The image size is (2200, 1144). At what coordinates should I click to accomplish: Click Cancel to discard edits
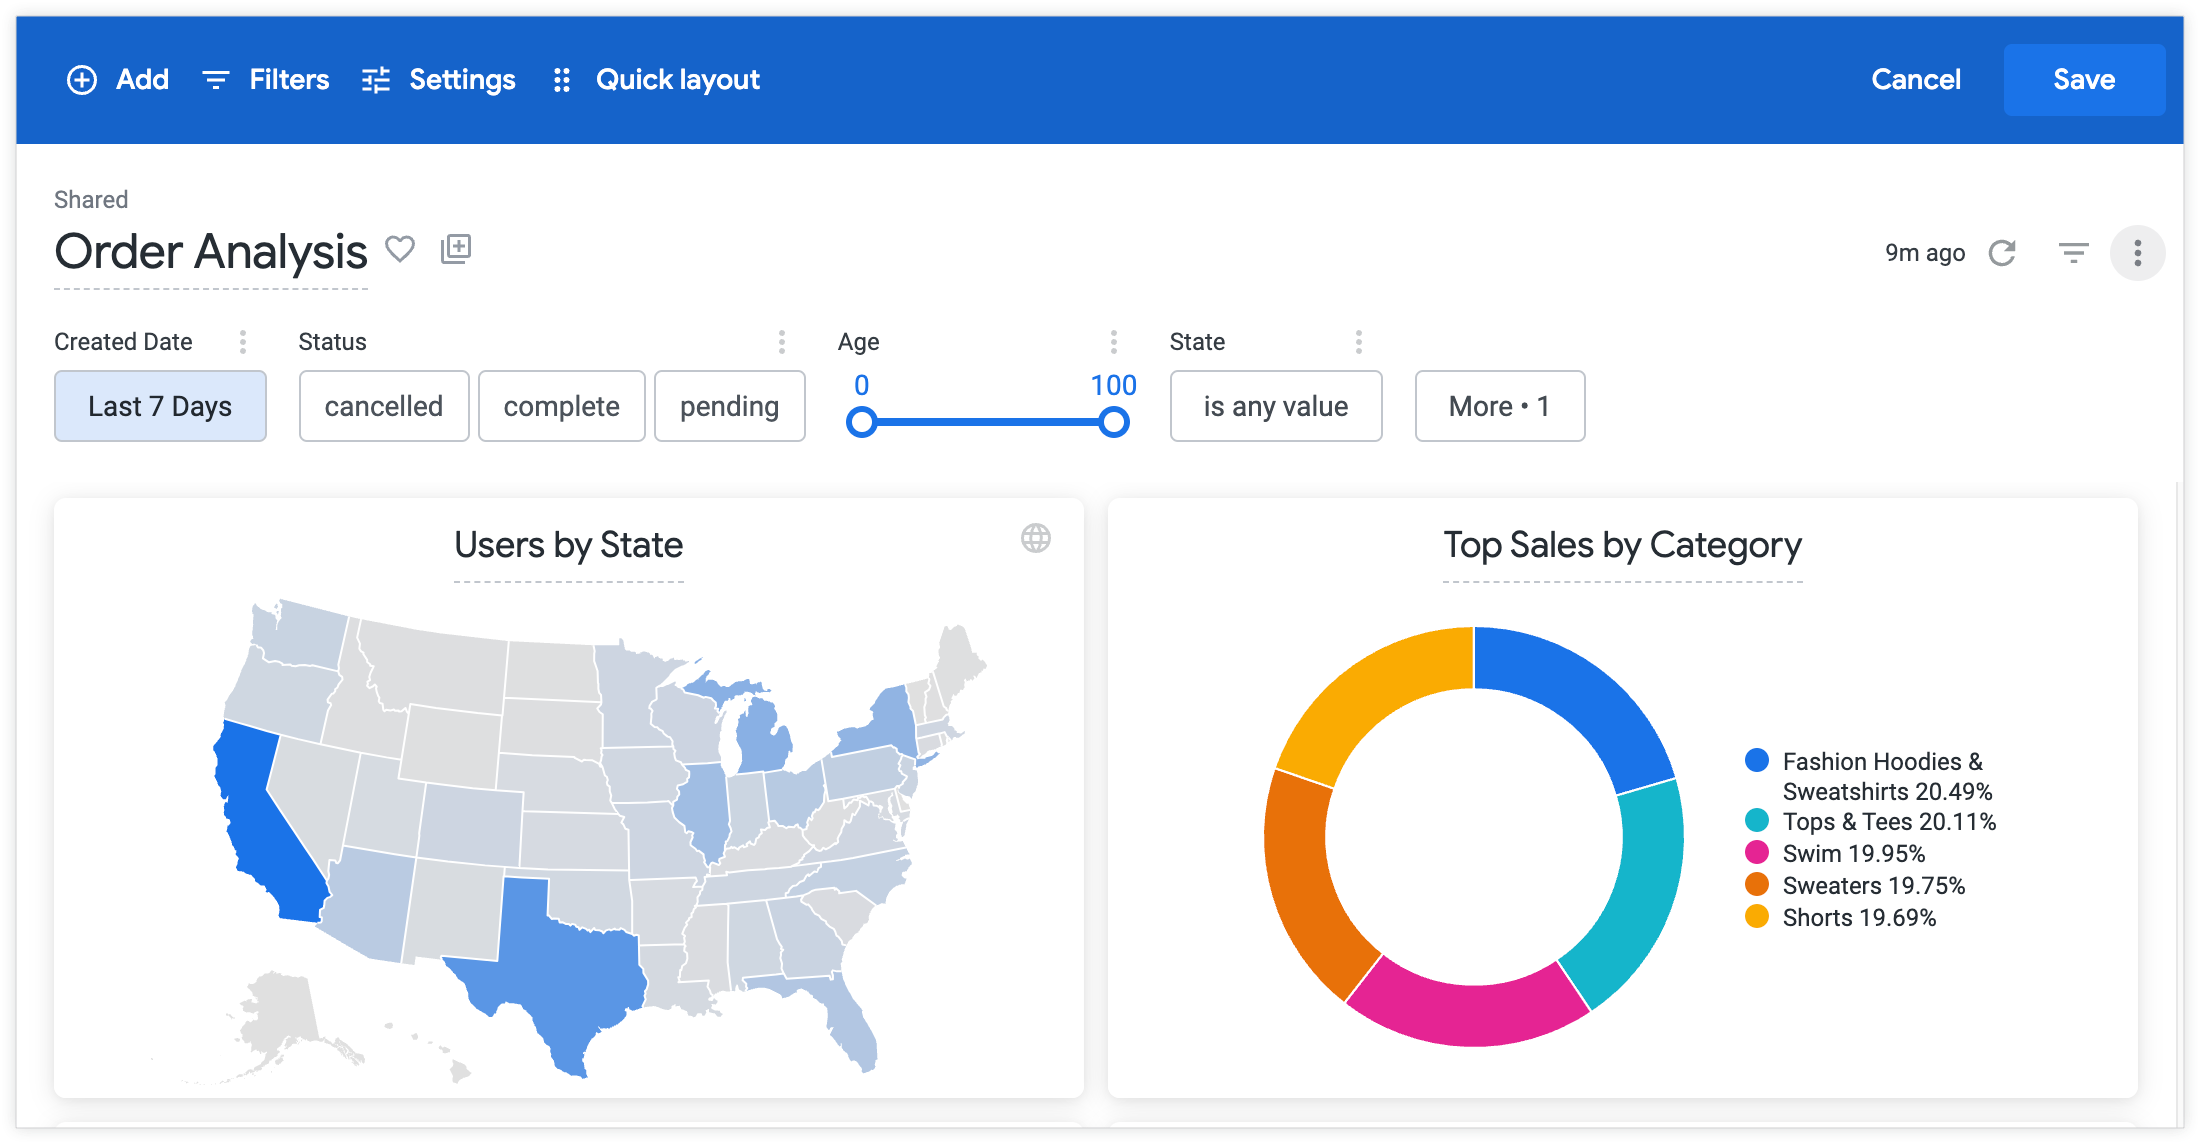tap(1915, 80)
